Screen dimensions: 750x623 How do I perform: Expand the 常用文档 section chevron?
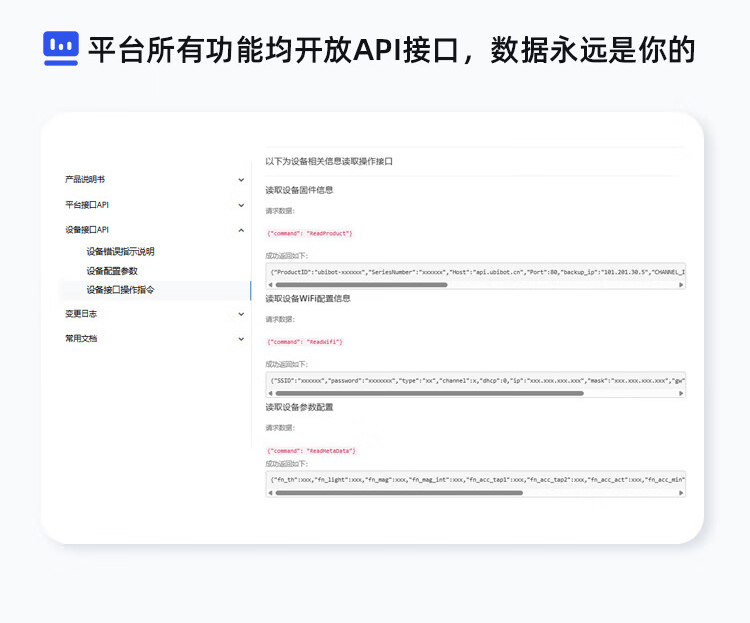(x=241, y=339)
